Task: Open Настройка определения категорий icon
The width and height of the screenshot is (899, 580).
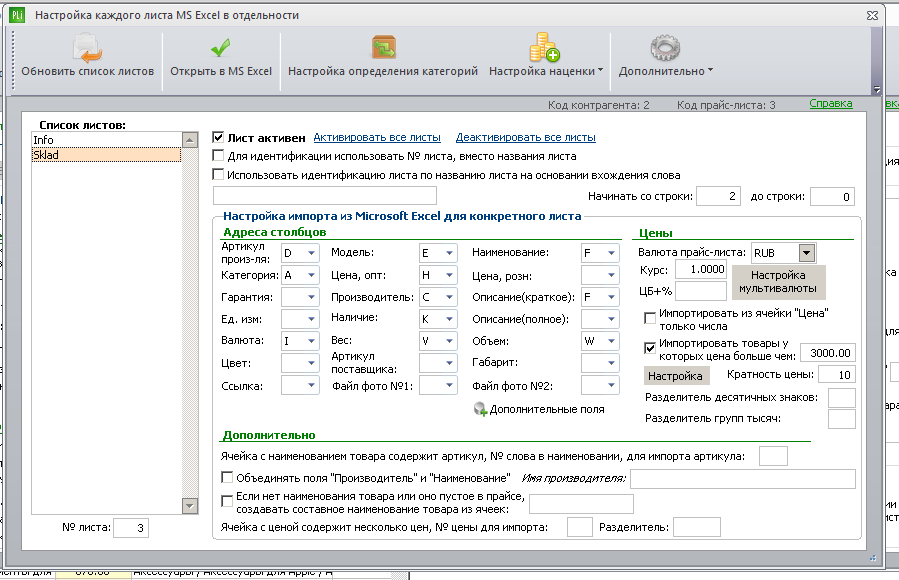Action: point(384,48)
